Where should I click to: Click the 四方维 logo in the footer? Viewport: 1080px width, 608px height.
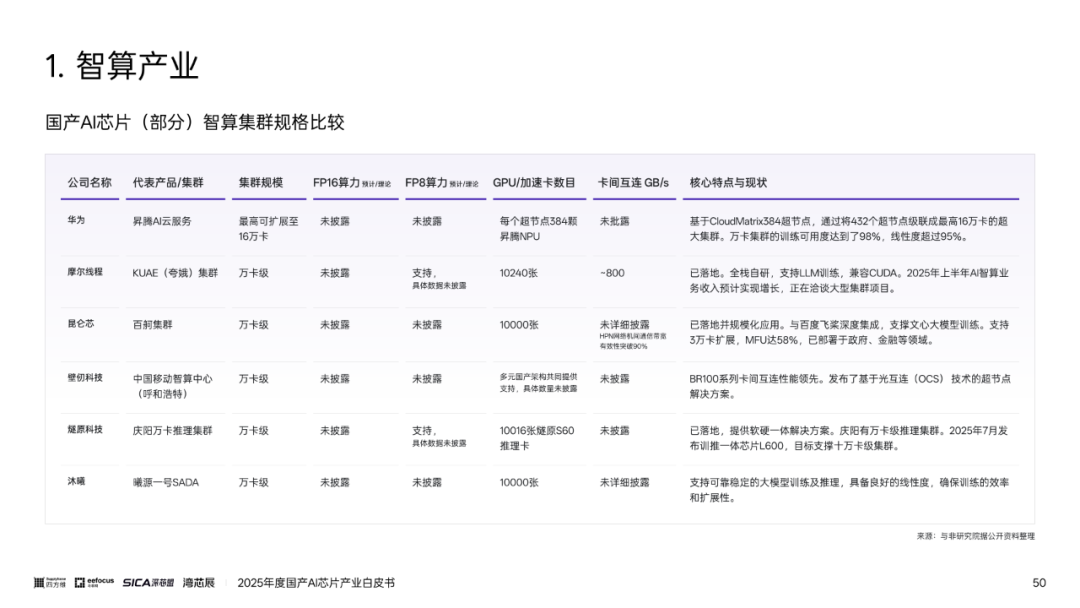tap(50, 583)
